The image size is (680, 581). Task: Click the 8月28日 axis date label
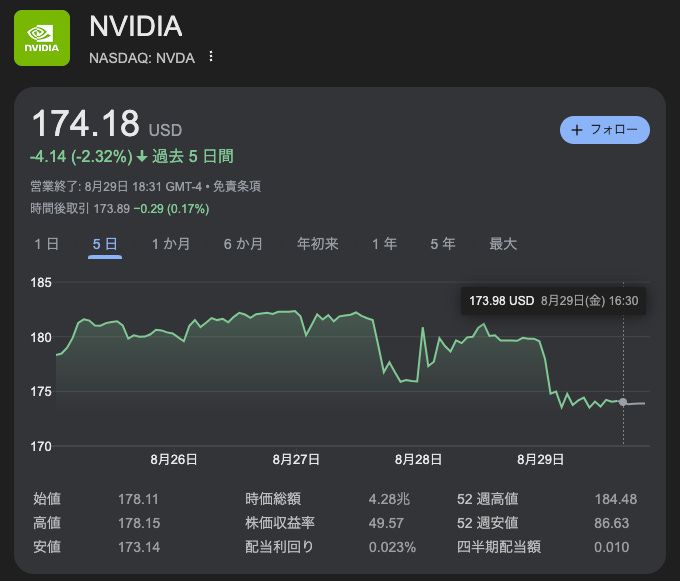[x=418, y=460]
